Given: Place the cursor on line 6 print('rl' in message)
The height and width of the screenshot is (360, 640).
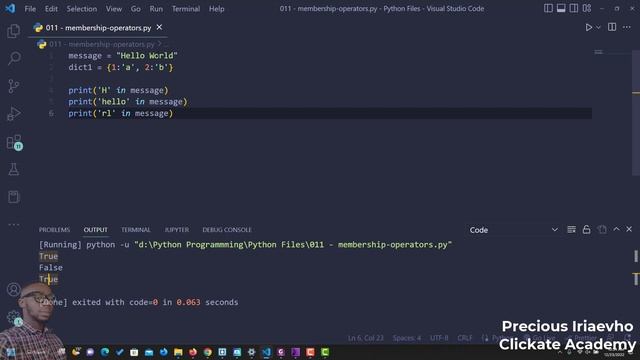Looking at the screenshot, I should coord(120,113).
